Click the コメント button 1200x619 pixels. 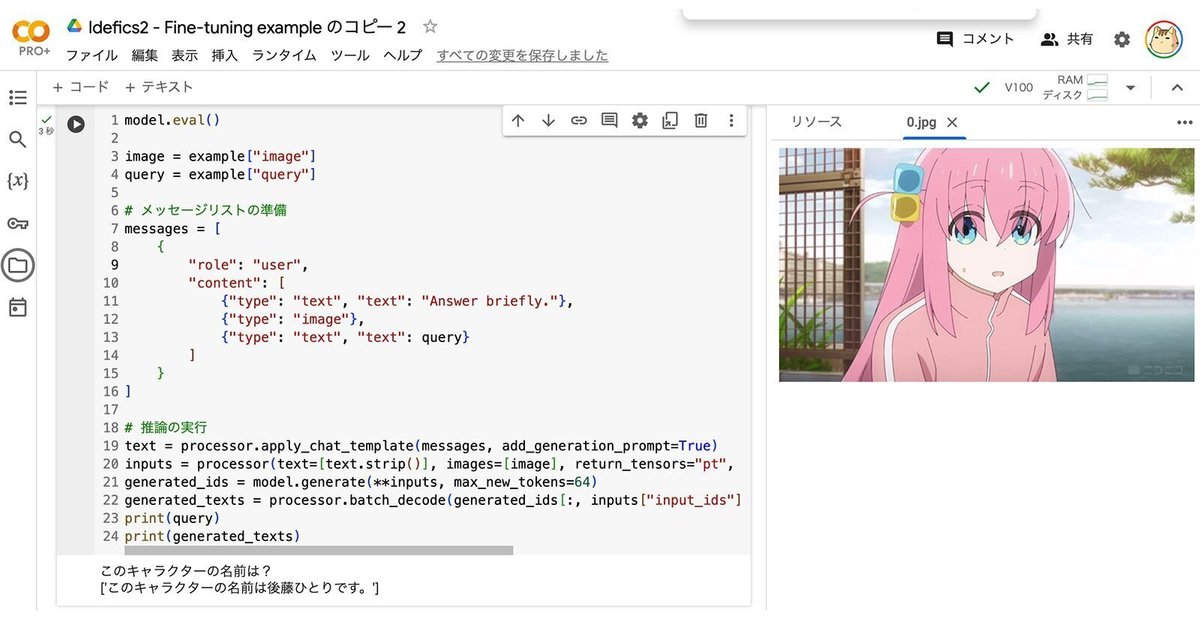[975, 39]
